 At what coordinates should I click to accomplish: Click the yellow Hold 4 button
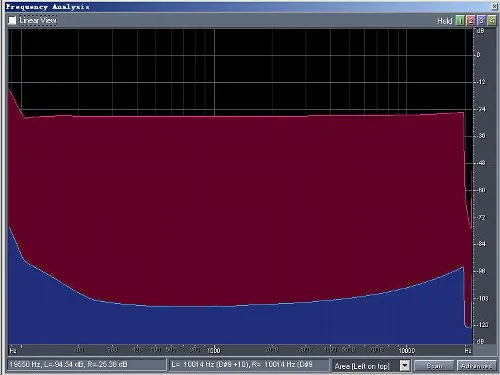(492, 21)
